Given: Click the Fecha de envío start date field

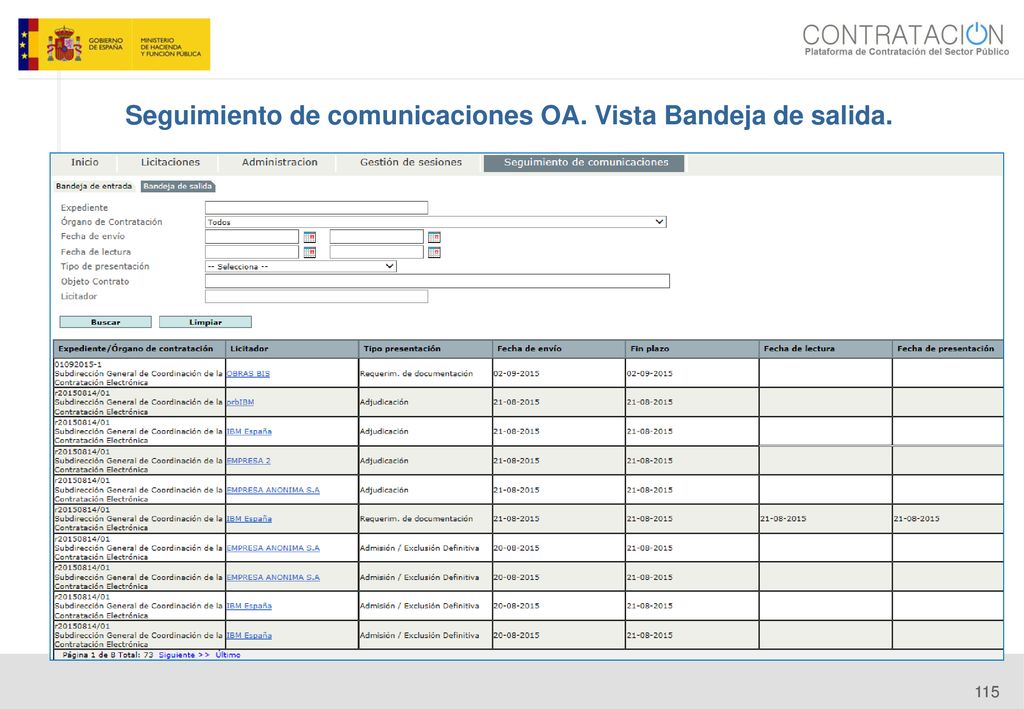Looking at the screenshot, I should click(x=252, y=236).
